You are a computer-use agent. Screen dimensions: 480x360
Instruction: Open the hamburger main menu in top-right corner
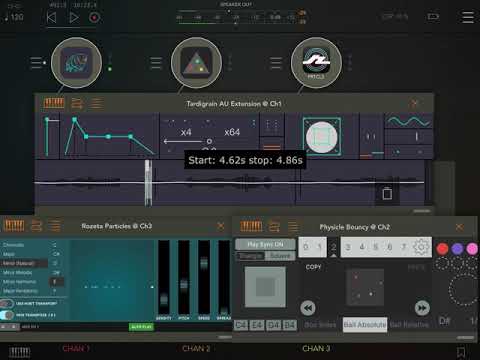pyautogui.click(x=468, y=17)
